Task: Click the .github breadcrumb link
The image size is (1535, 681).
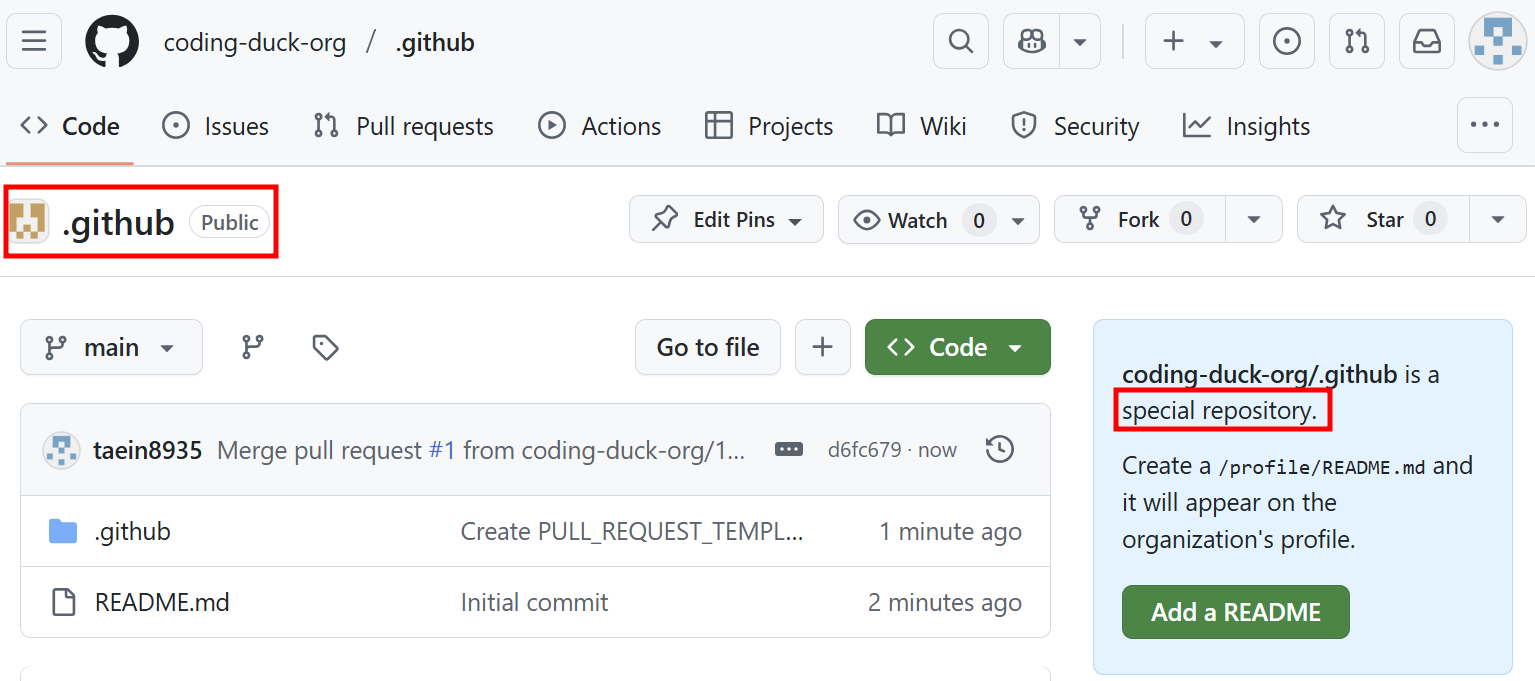Action: [435, 42]
